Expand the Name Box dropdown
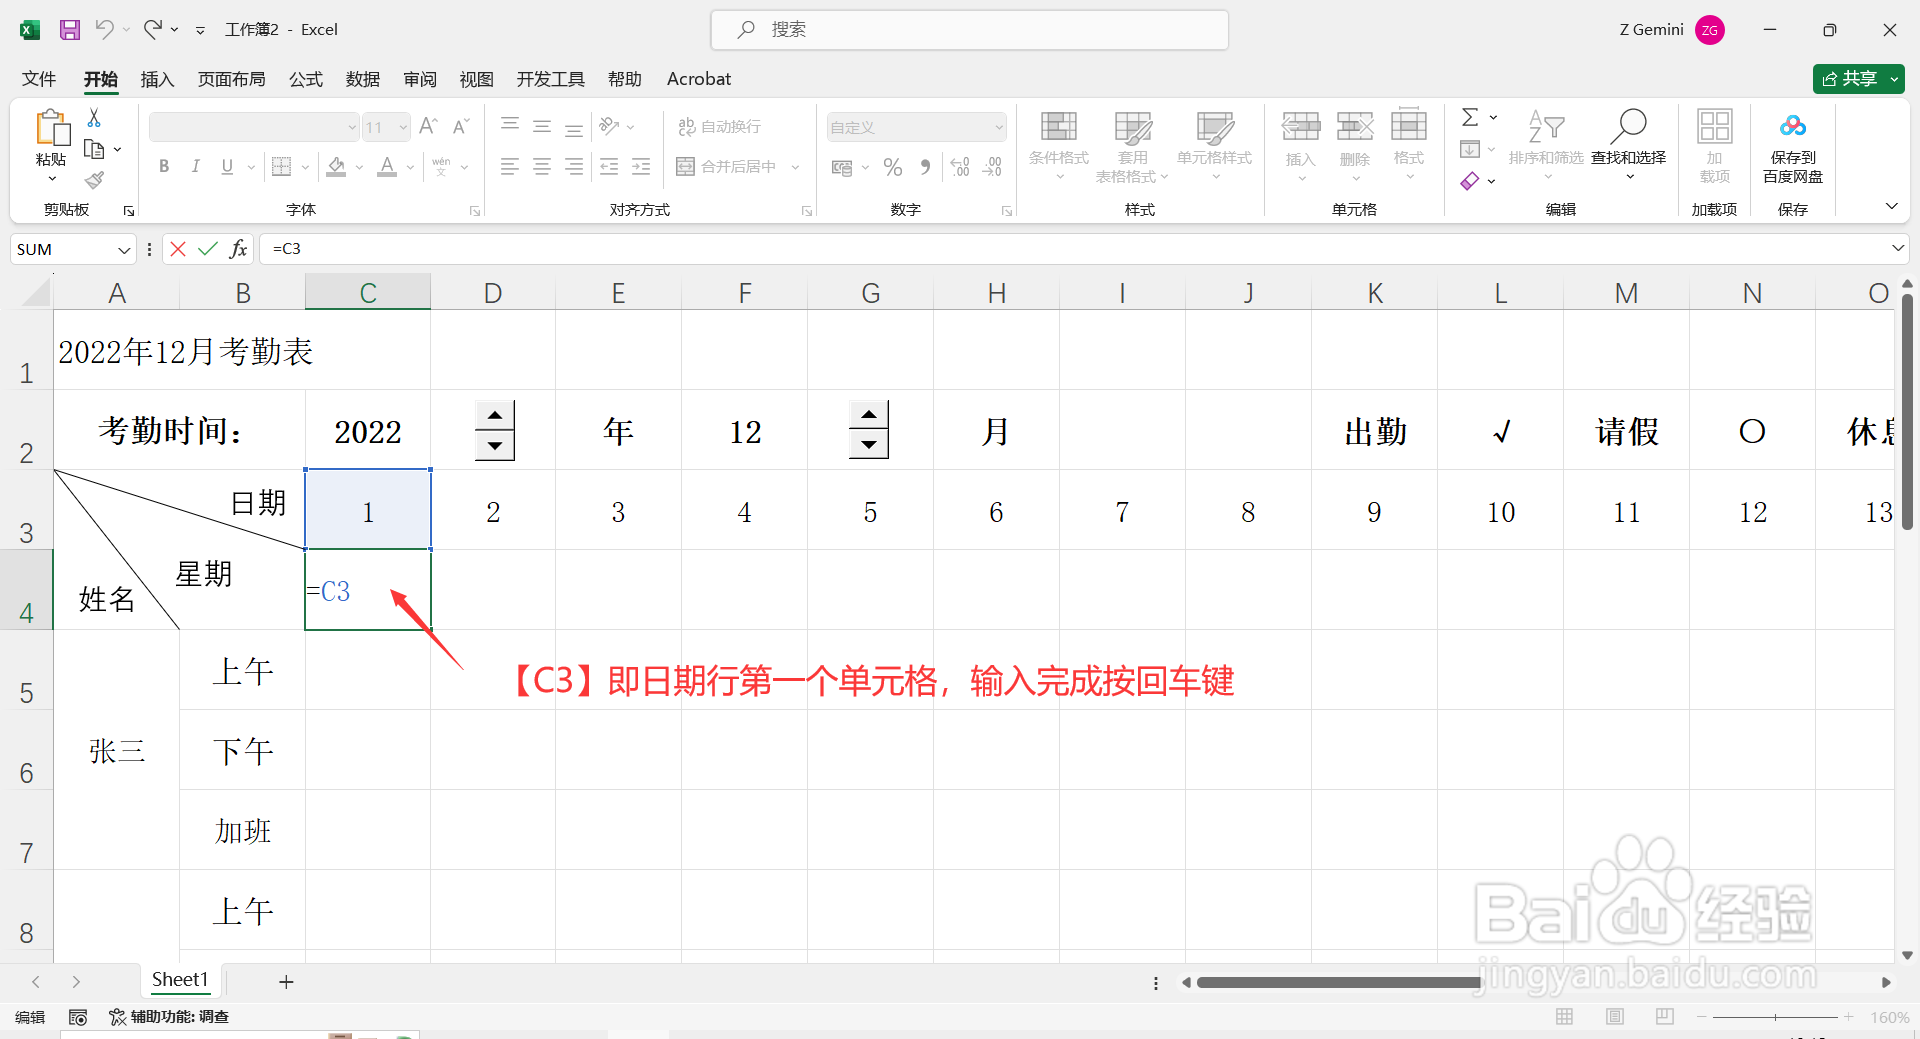1920x1039 pixels. (x=123, y=248)
